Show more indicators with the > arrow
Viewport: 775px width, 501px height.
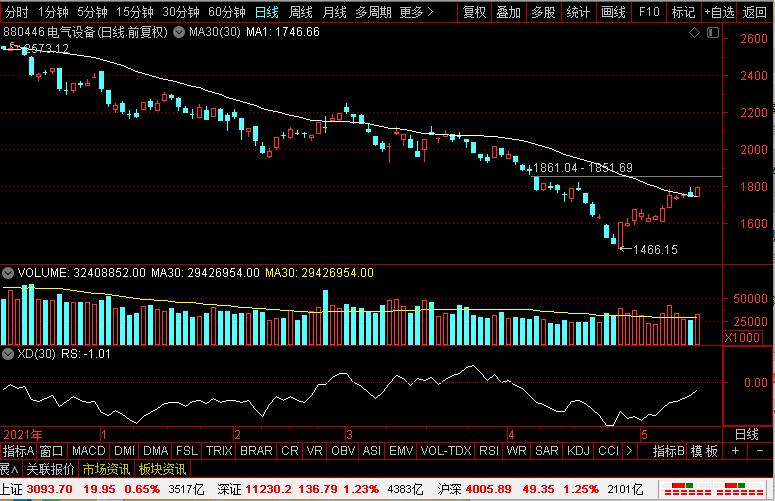coord(629,451)
